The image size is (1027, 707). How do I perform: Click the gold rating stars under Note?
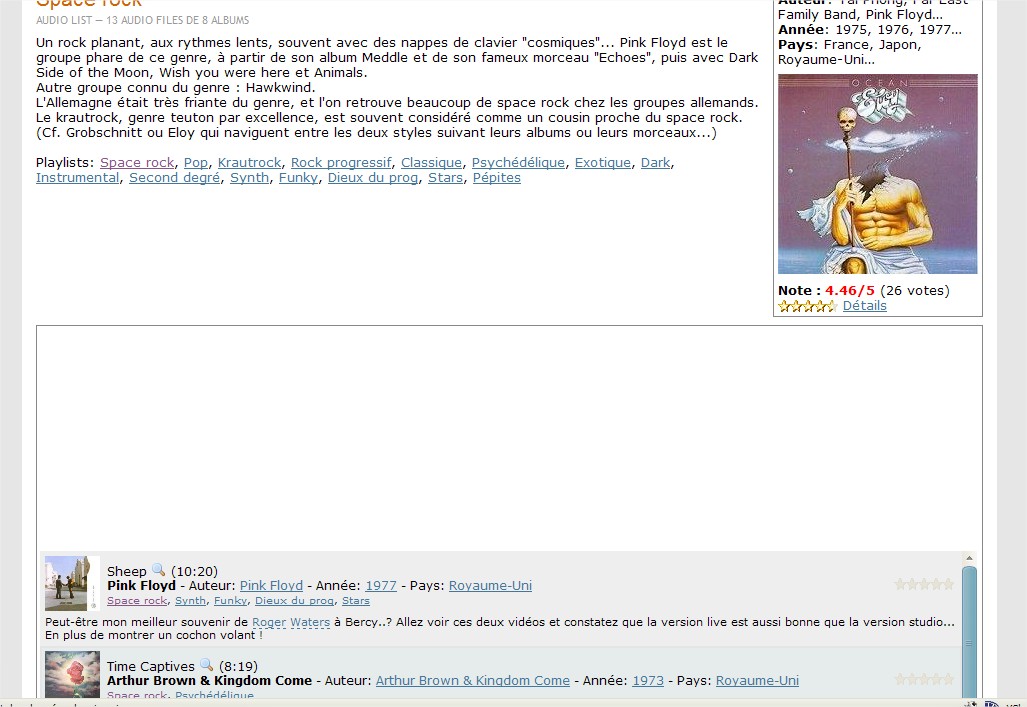[x=808, y=306]
